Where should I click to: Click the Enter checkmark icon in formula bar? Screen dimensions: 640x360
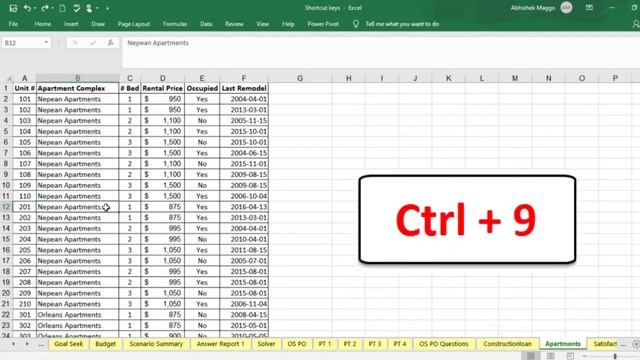93,43
